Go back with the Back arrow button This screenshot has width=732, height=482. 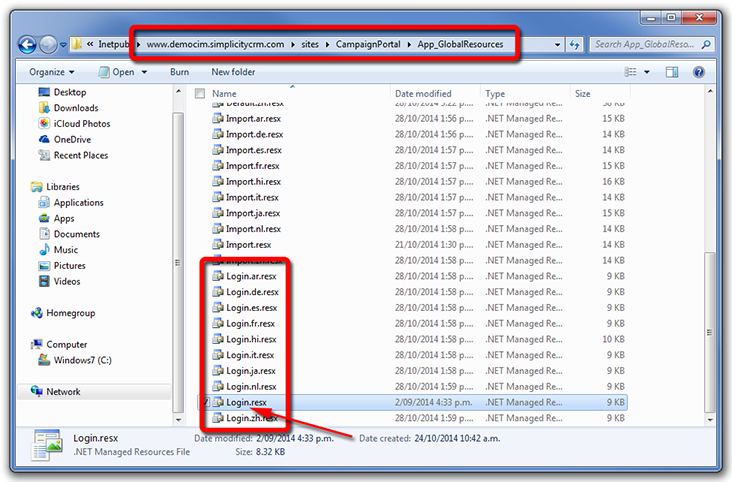tap(27, 45)
